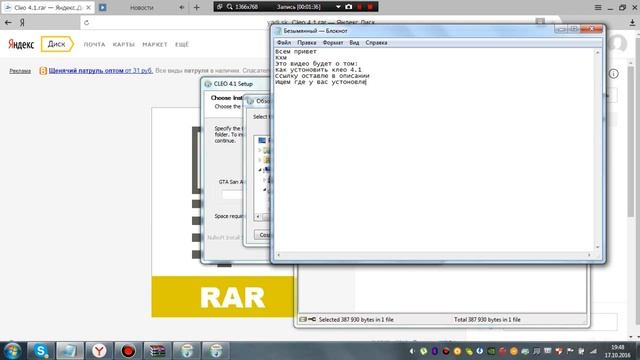Open the recorder panel dropdown arrow

click(338, 7)
